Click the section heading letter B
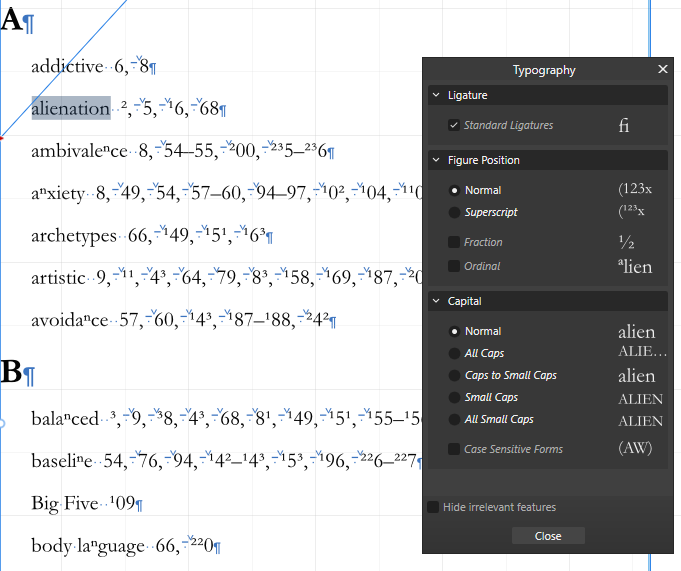The width and height of the screenshot is (681, 571). coord(11,372)
